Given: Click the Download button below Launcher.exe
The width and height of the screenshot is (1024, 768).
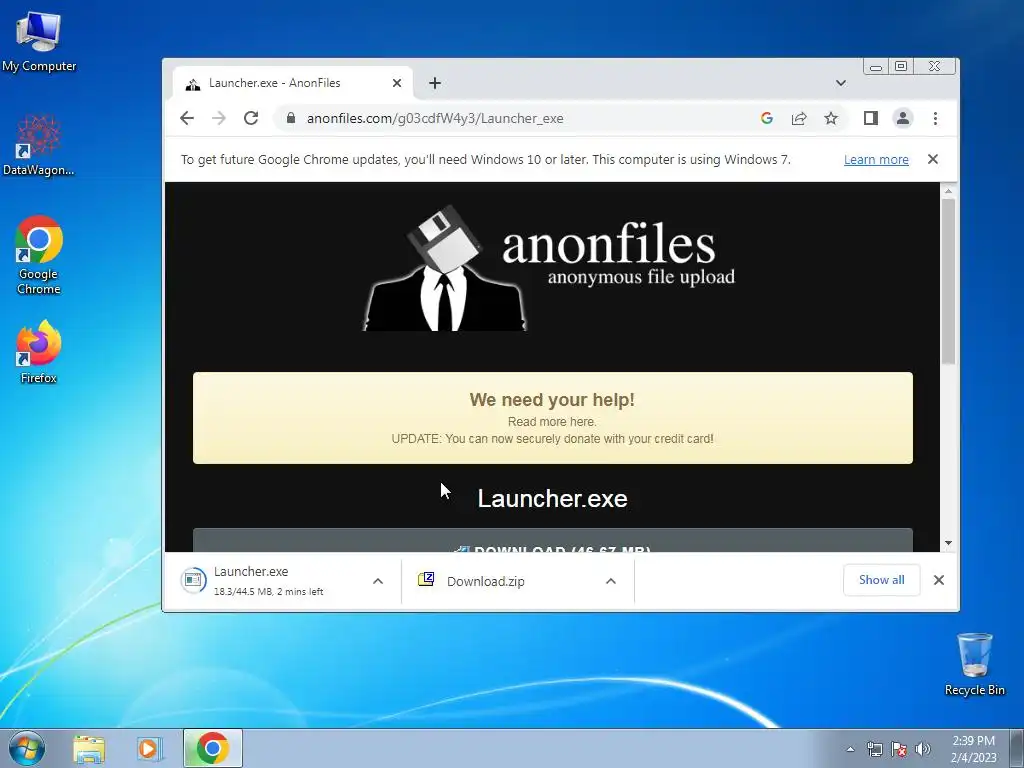Looking at the screenshot, I should [552, 541].
